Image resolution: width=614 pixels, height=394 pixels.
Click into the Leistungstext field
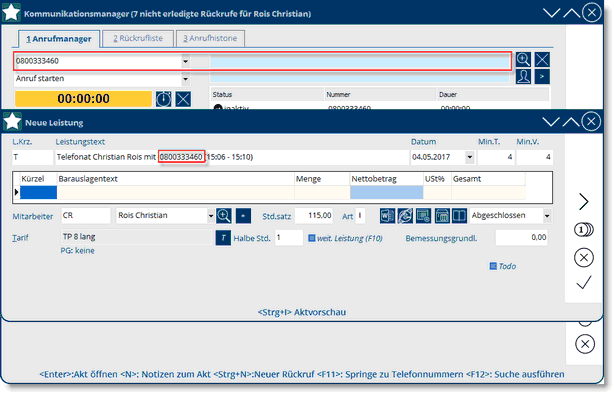pos(231,157)
